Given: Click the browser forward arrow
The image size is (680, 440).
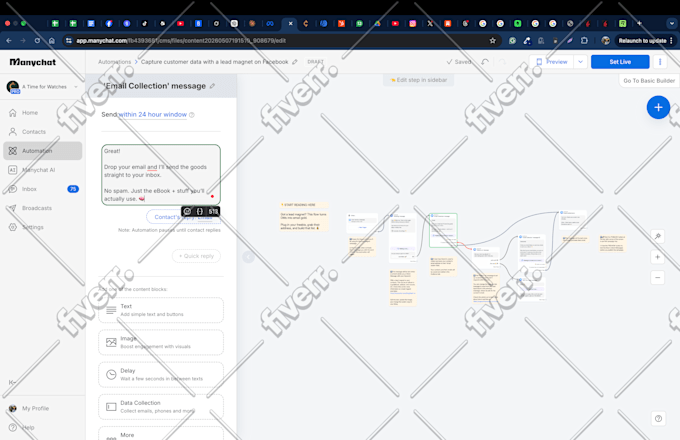Looking at the screenshot, I should click(23, 41).
